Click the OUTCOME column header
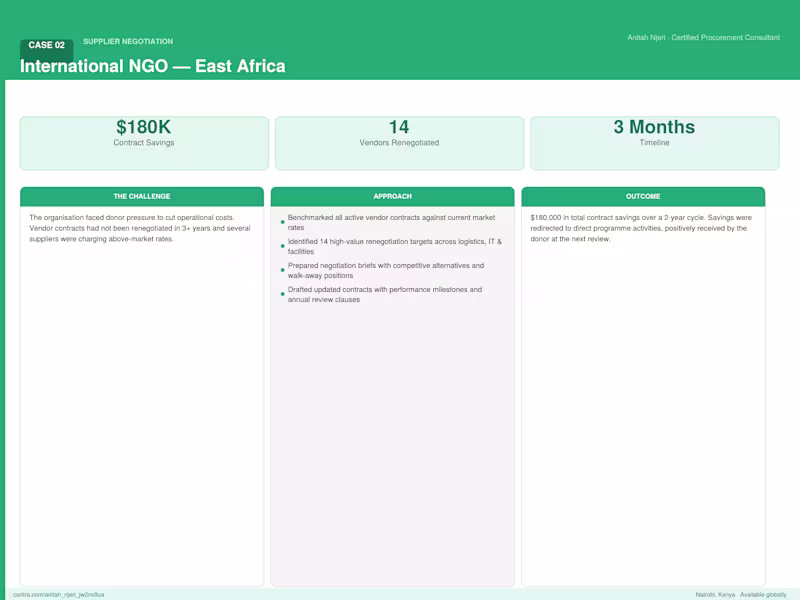This screenshot has width=800, height=600. pos(643,196)
